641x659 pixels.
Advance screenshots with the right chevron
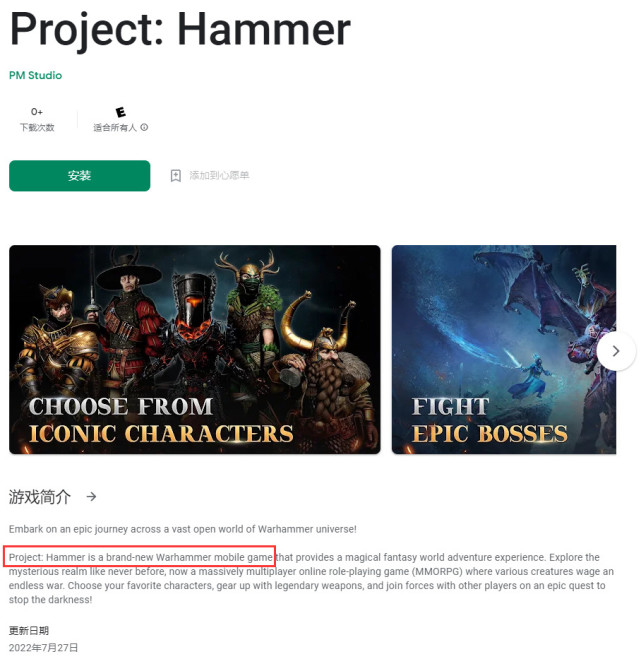coord(616,351)
